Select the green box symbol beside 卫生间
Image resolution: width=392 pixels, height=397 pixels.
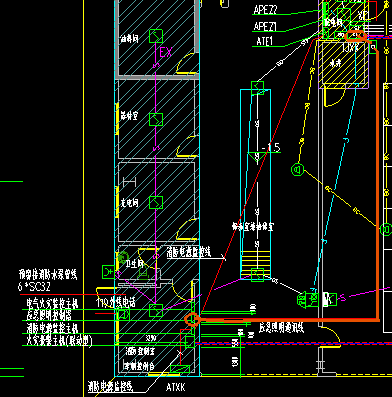(x=108, y=272)
